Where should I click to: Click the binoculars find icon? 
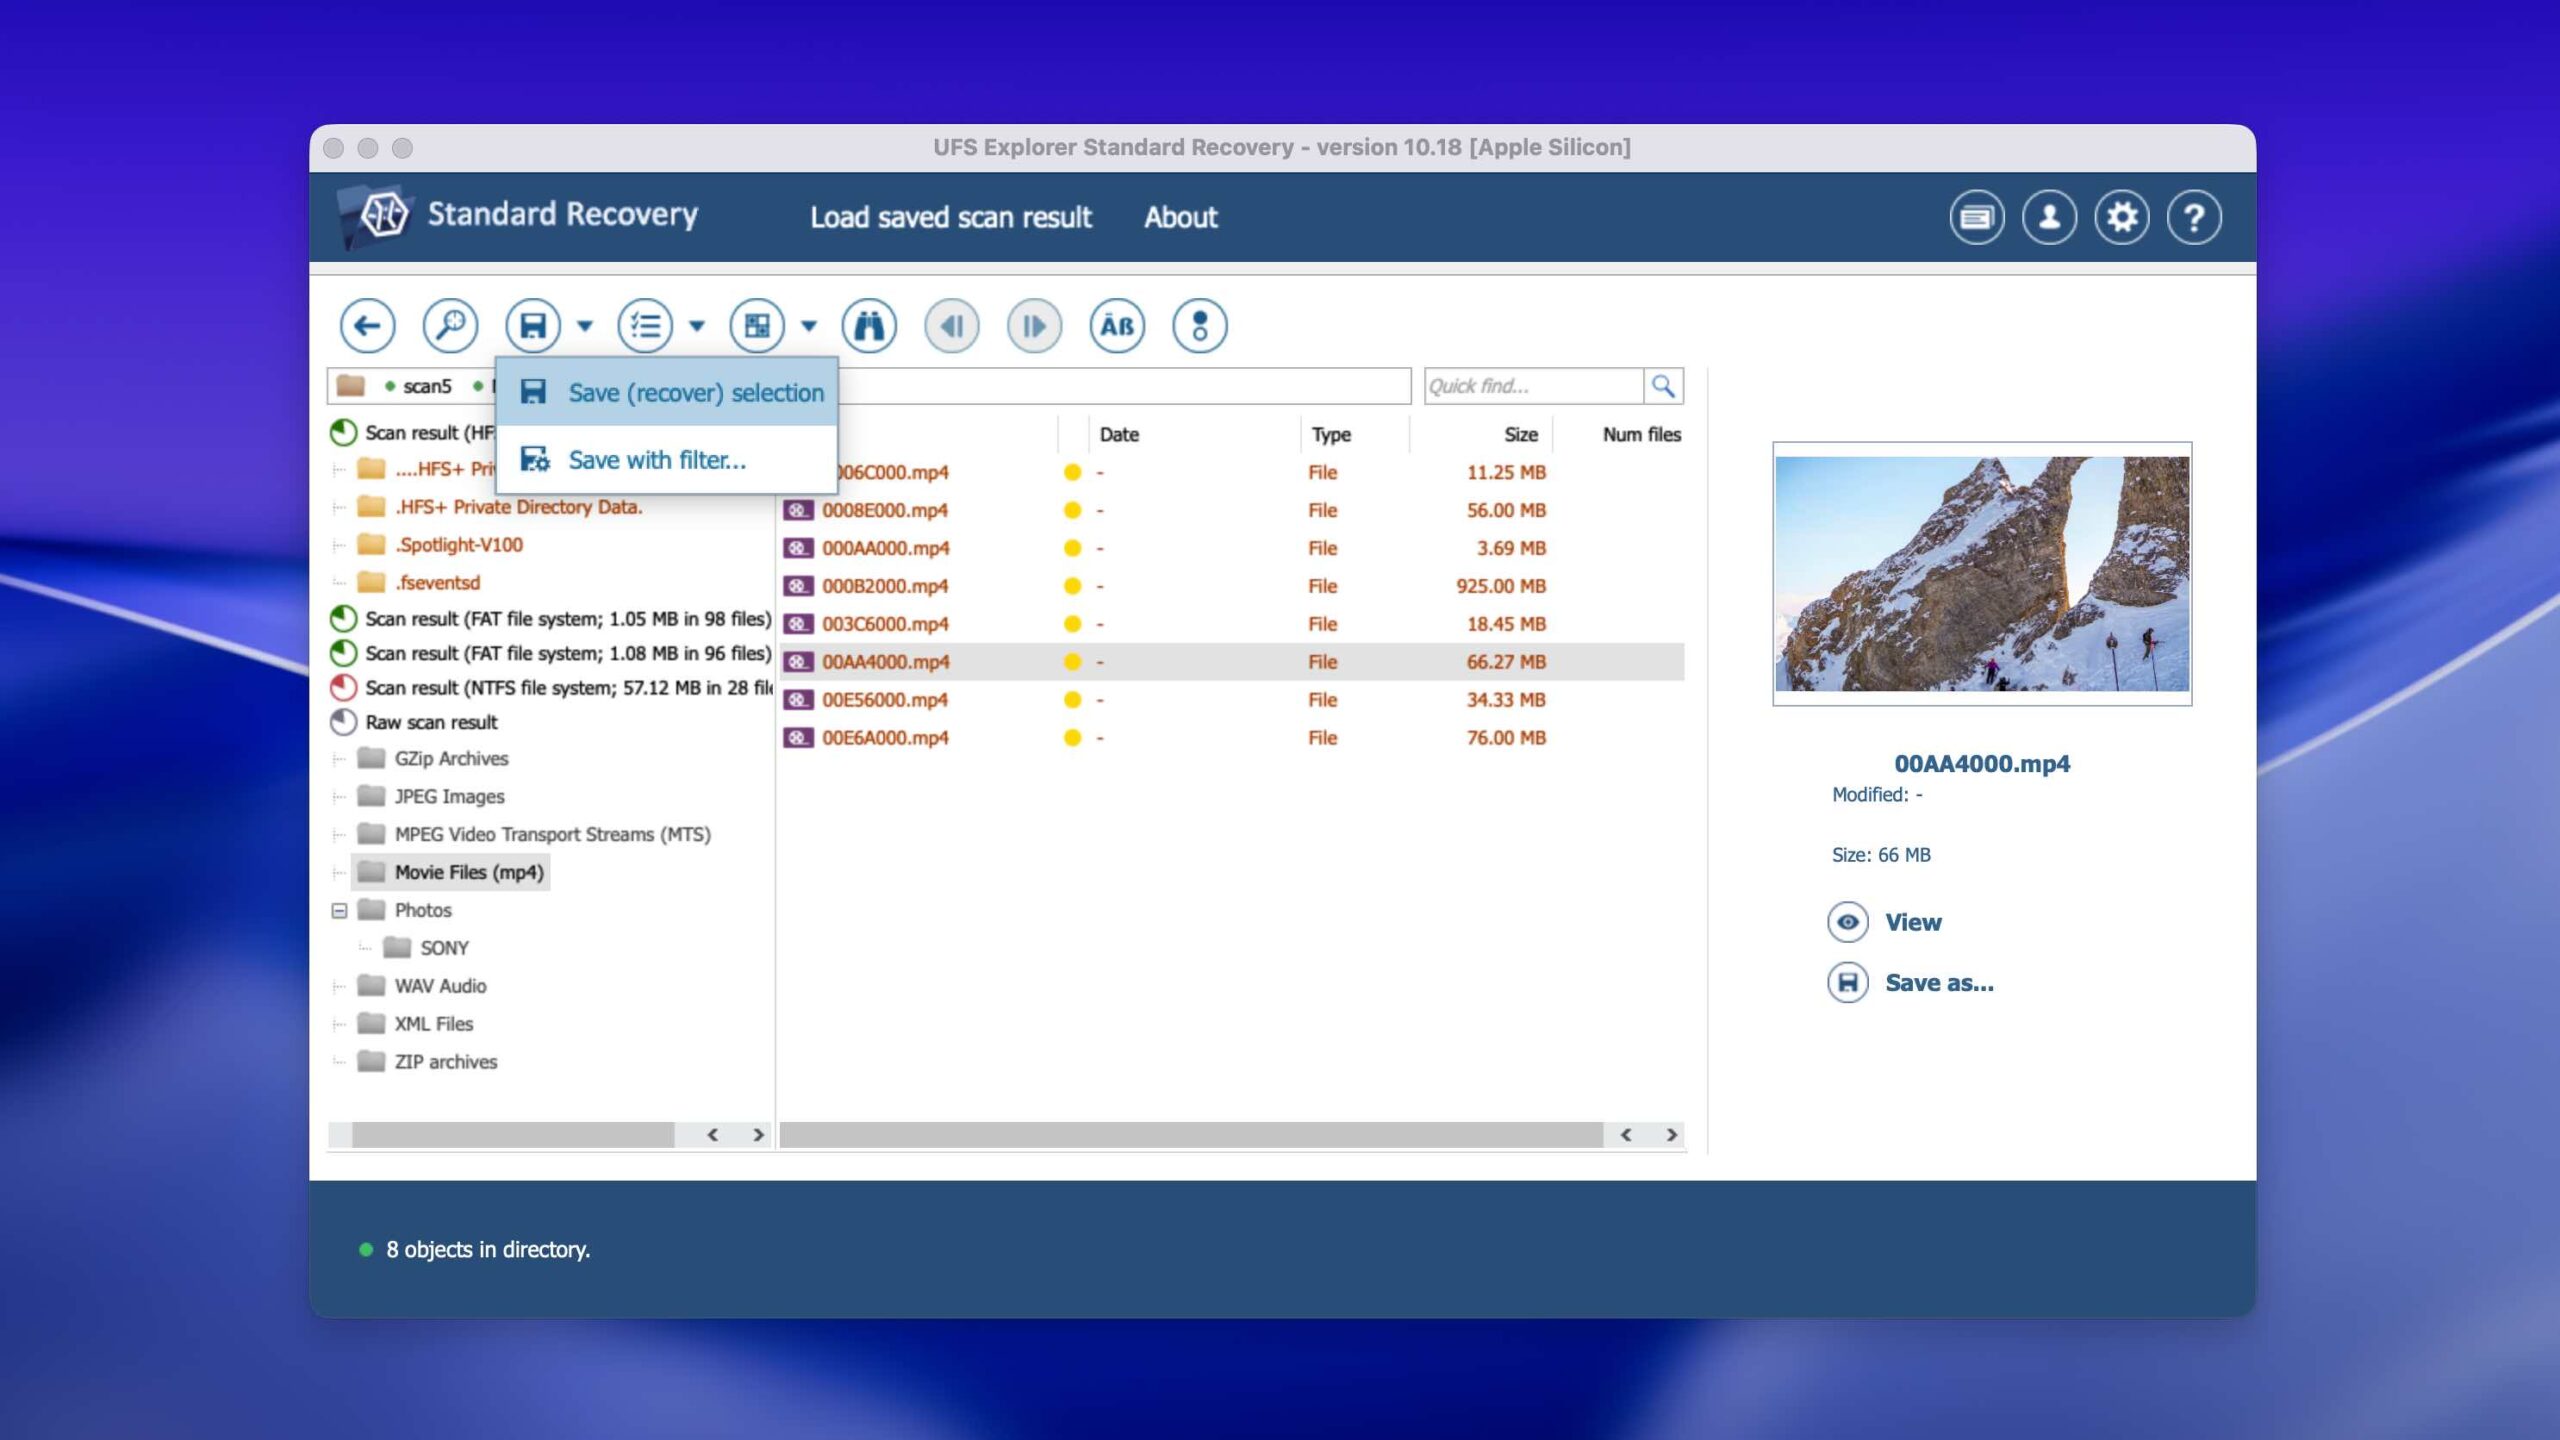tap(868, 326)
